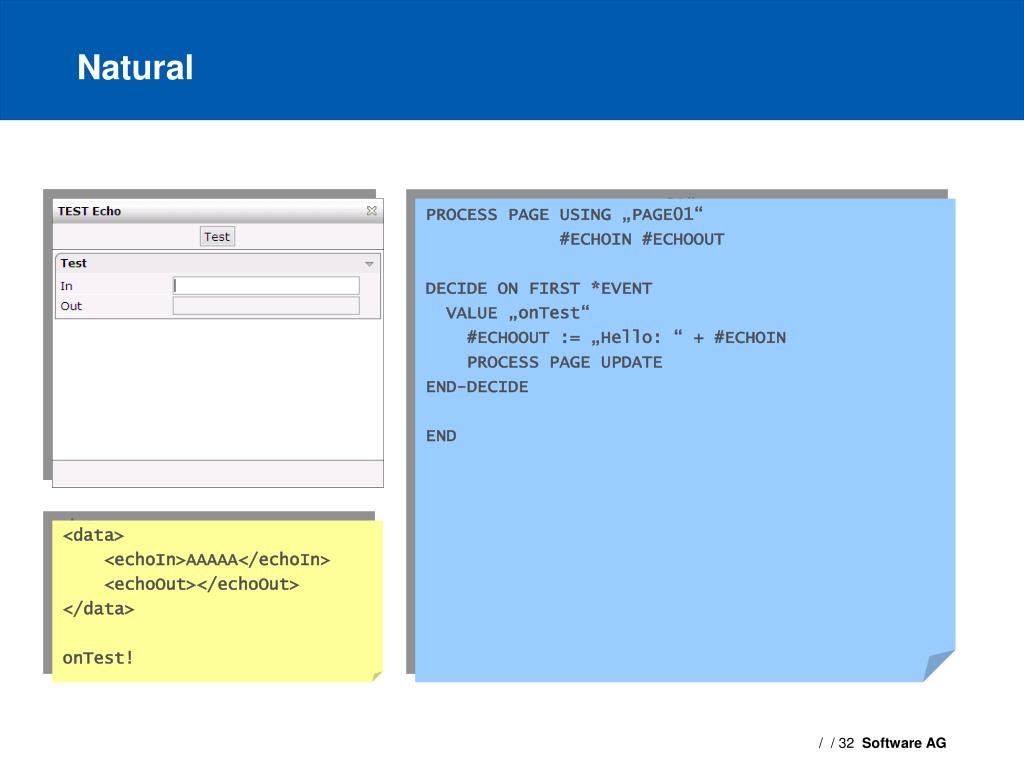This screenshot has height=768, width=1024.
Task: Click the VALUE onTest code line
Action: tap(517, 313)
